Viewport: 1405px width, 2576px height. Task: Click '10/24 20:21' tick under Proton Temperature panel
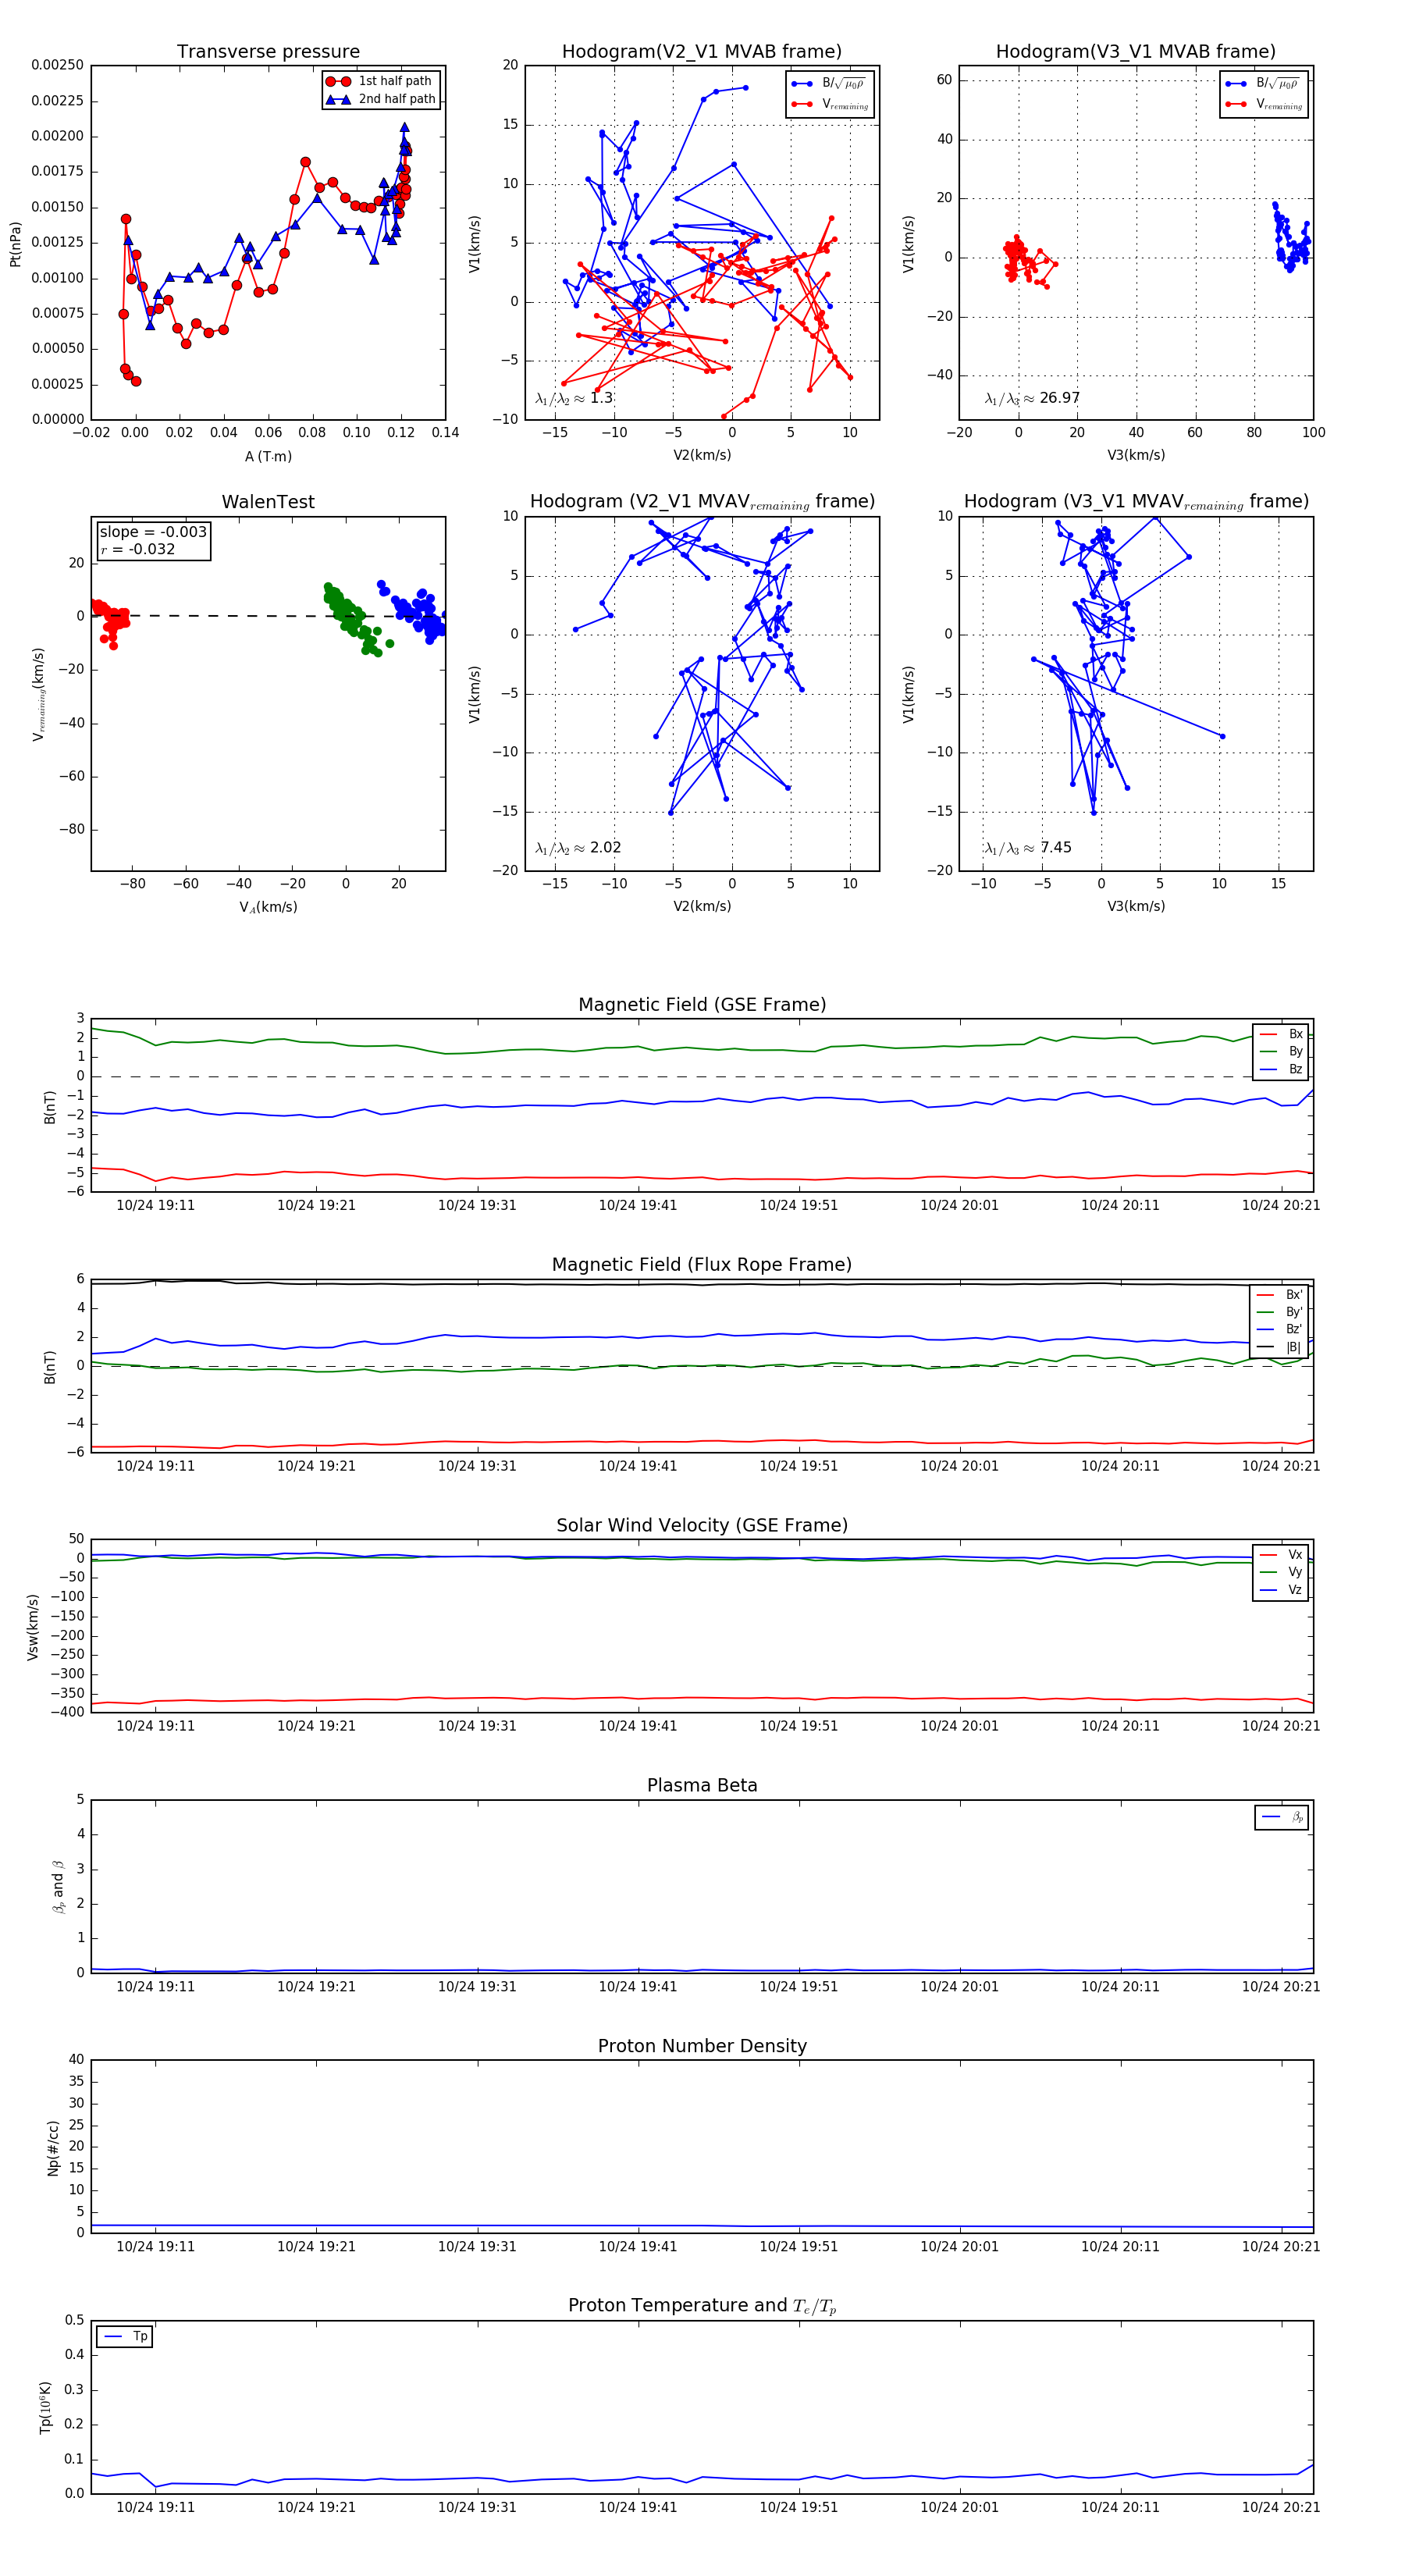tap(1281, 2507)
